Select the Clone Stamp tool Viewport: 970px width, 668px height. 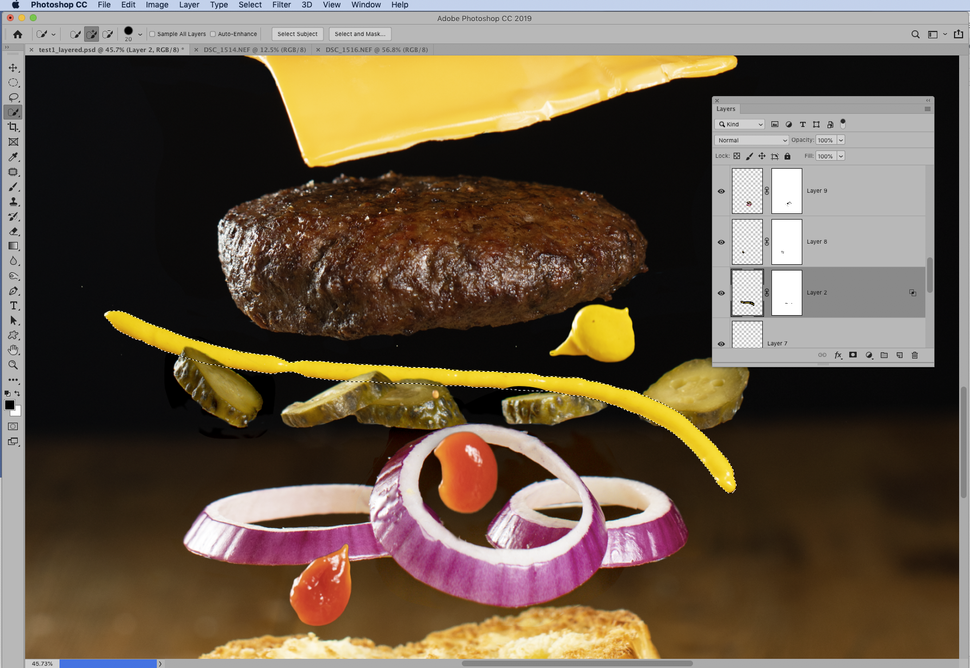13,202
